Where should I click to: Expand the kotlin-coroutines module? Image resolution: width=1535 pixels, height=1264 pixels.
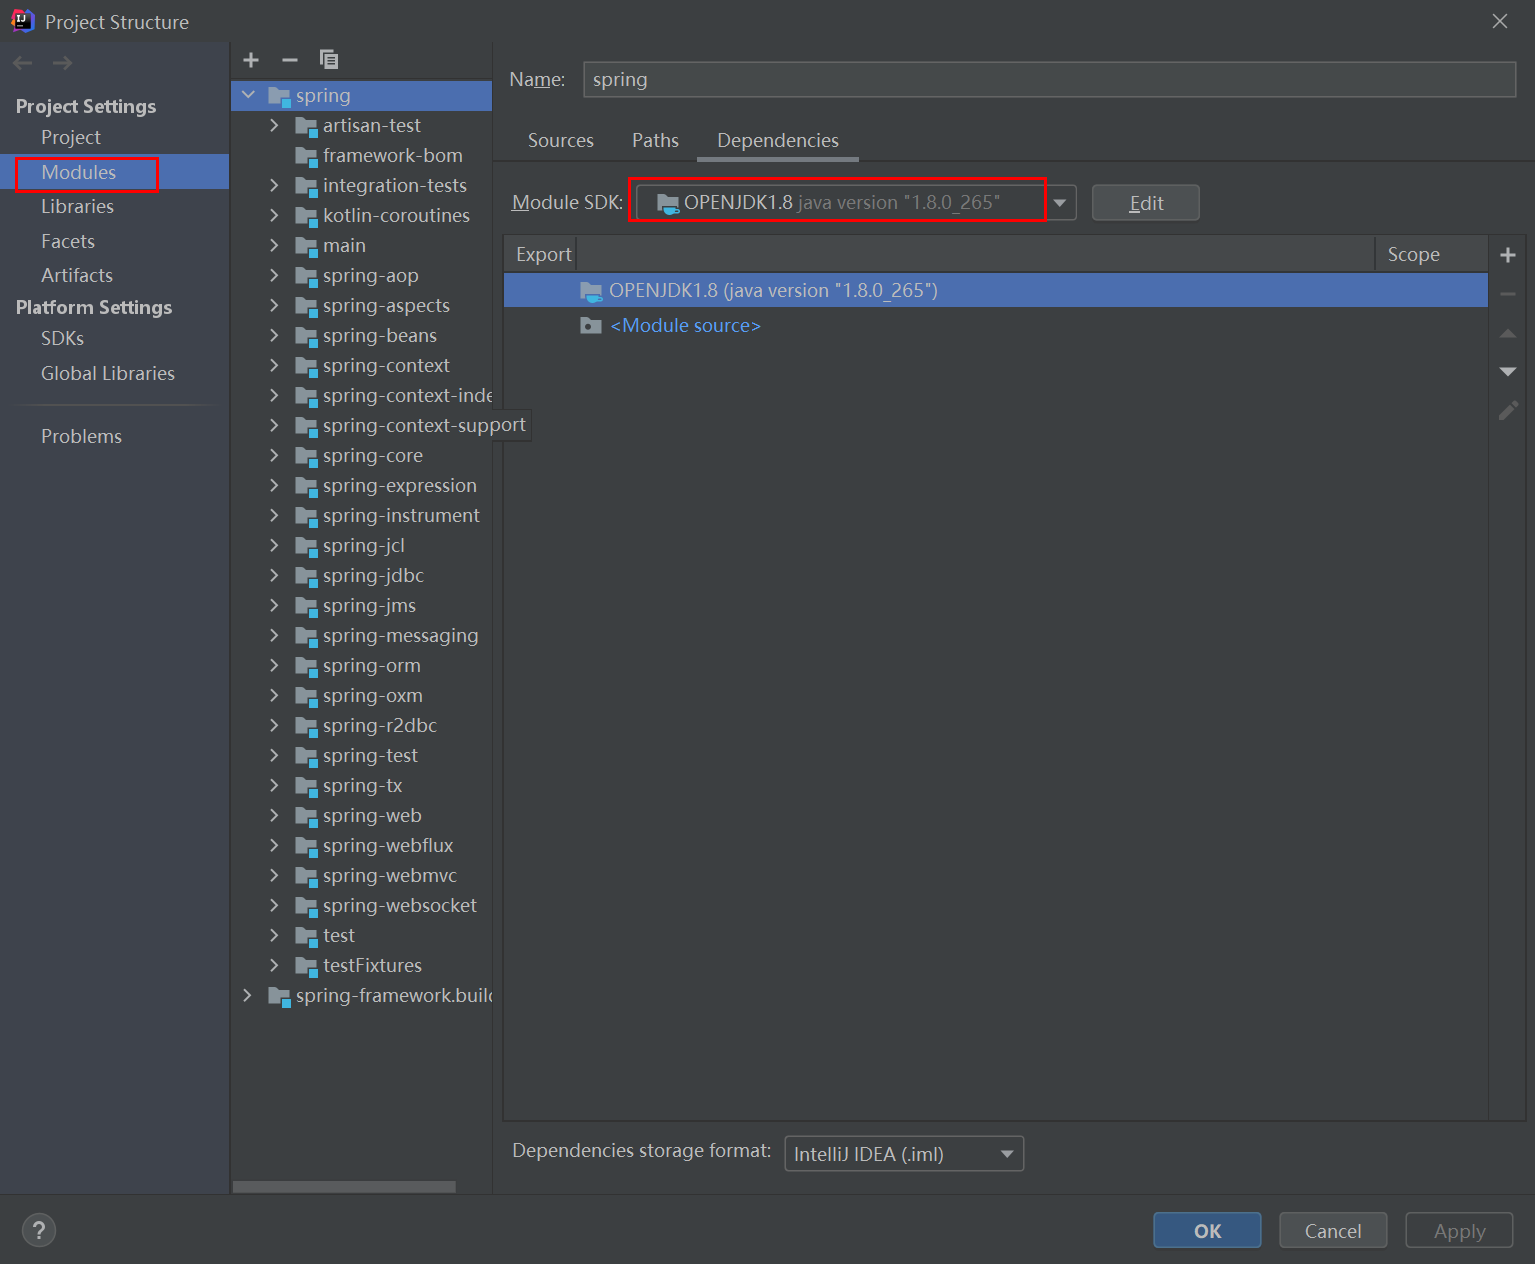[x=274, y=215]
